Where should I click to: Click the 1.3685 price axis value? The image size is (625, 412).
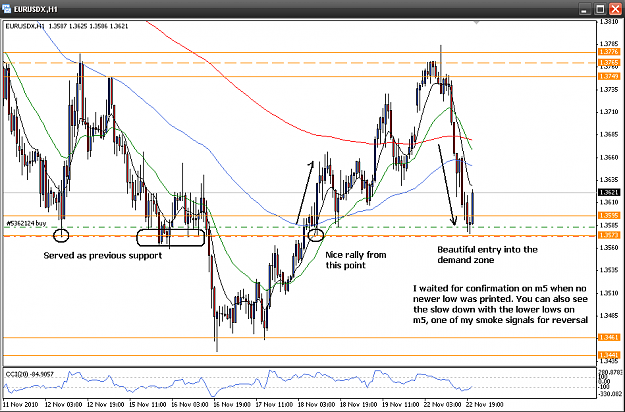(609, 134)
